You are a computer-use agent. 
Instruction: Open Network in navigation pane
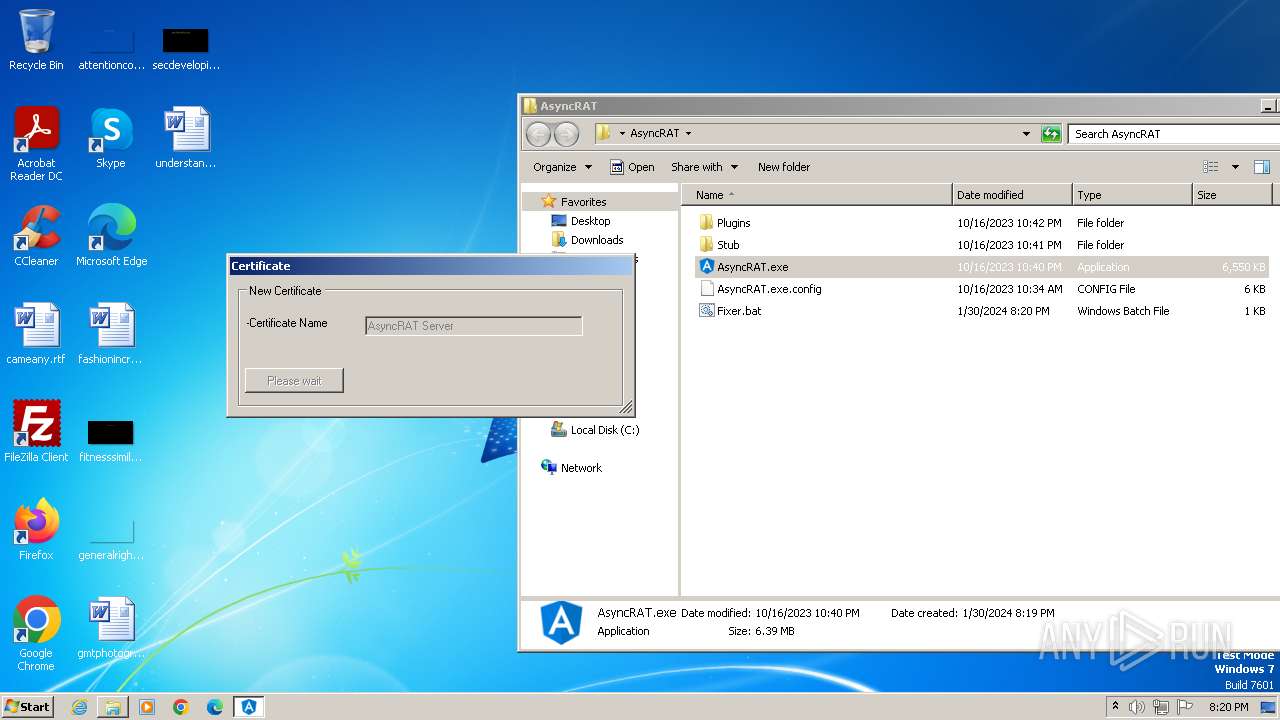coord(581,468)
